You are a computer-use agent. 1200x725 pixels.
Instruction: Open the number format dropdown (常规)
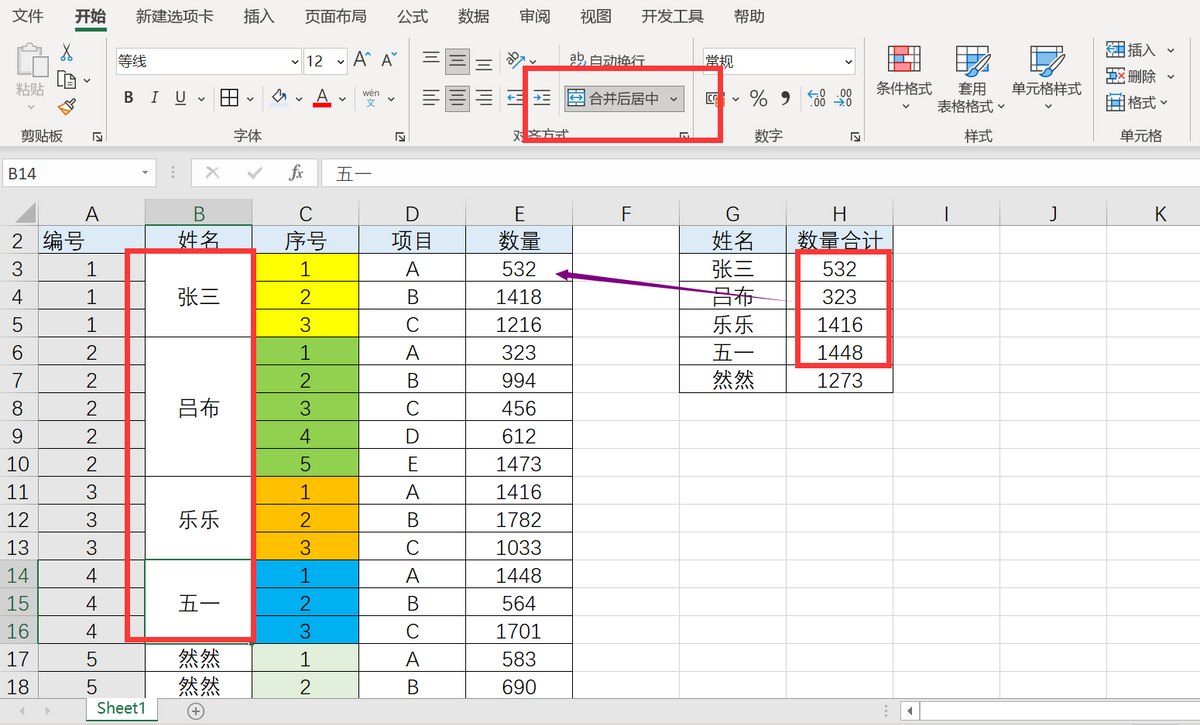(848, 62)
